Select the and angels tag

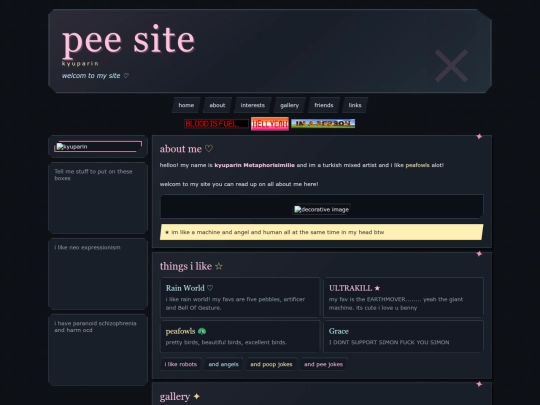coord(224,364)
